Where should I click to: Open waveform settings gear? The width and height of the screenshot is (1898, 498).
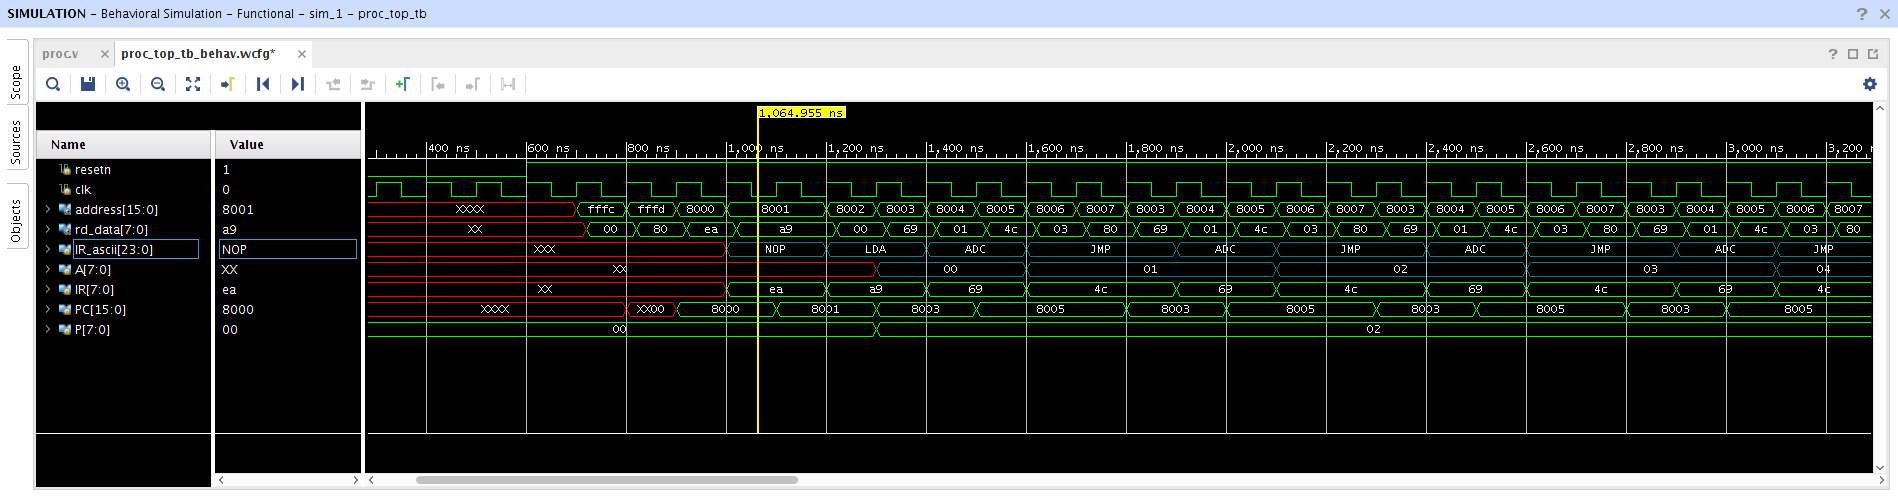[1869, 85]
